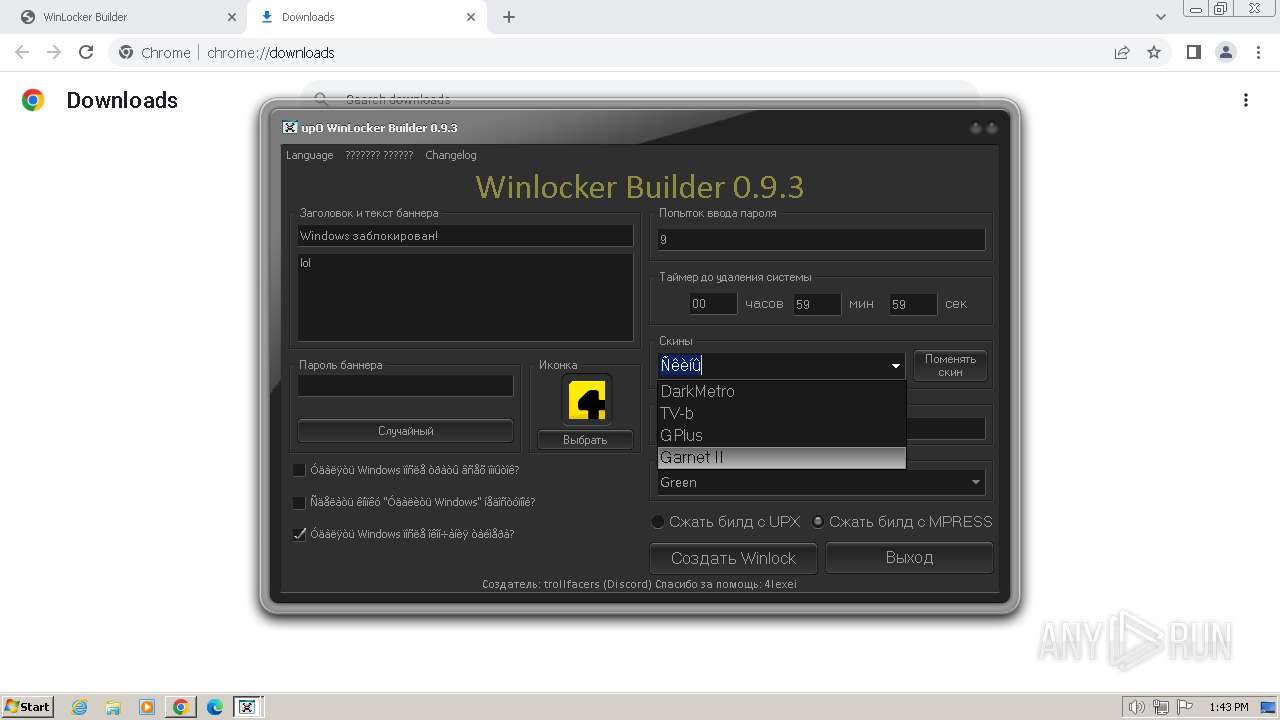Click into the banner text area
The image size is (1280, 720).
click(465, 297)
